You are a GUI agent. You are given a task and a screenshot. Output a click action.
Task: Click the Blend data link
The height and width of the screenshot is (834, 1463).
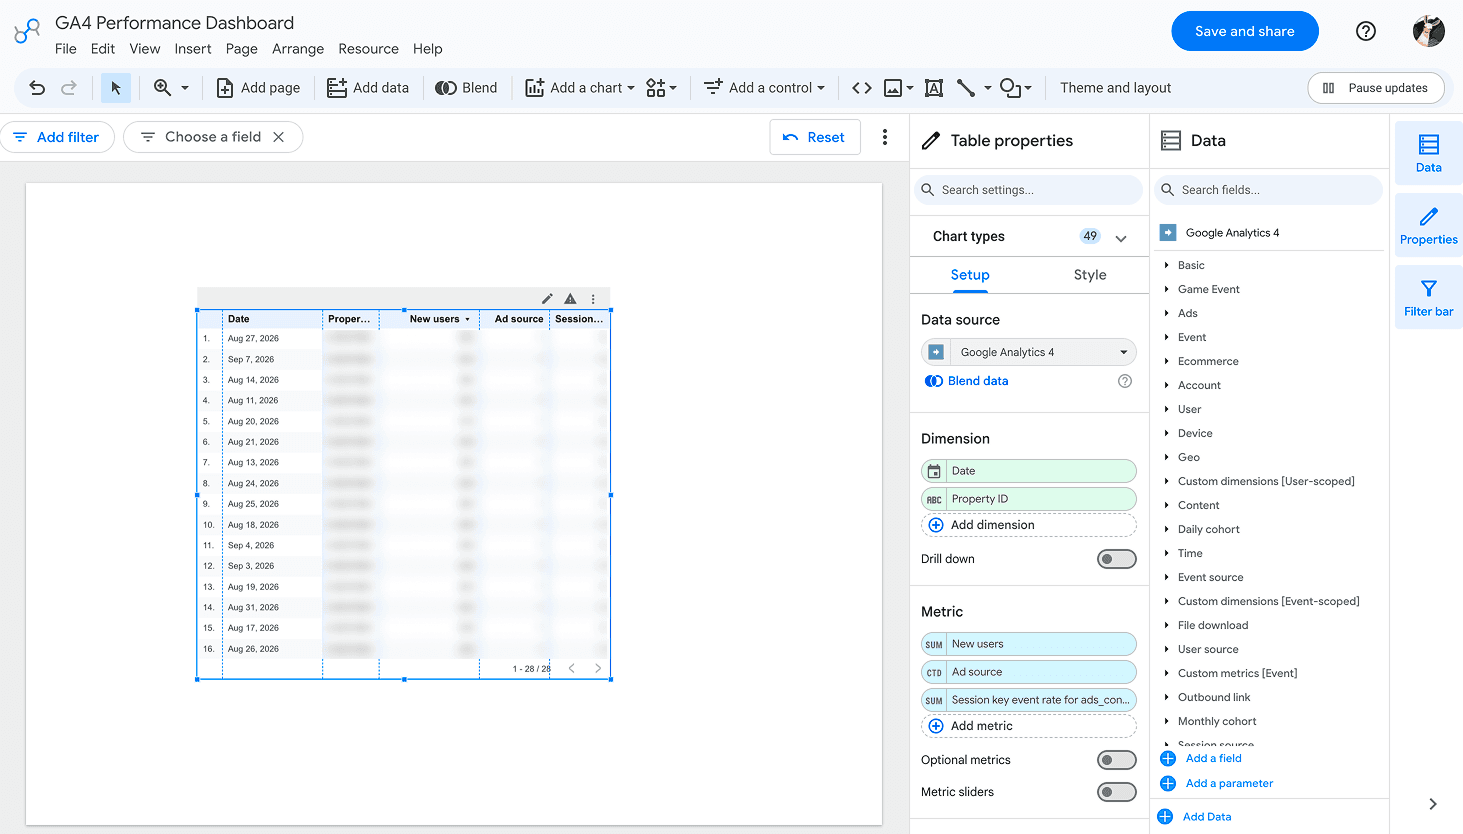[967, 381]
